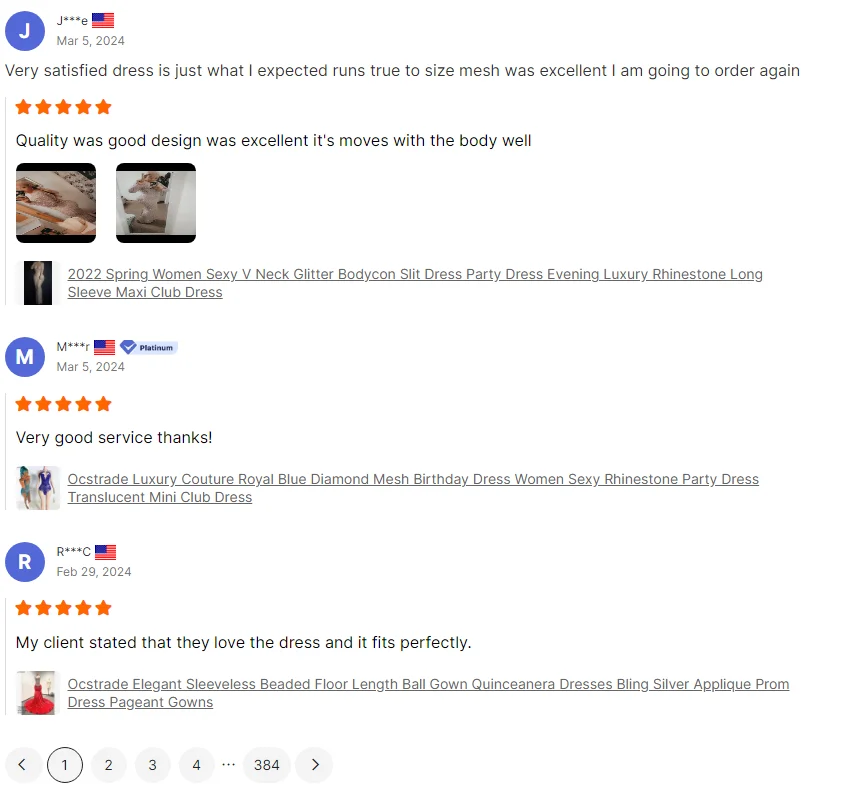Viewport: 848px width, 794px height.
Task: Select page 3 of reviews
Action: 153,765
